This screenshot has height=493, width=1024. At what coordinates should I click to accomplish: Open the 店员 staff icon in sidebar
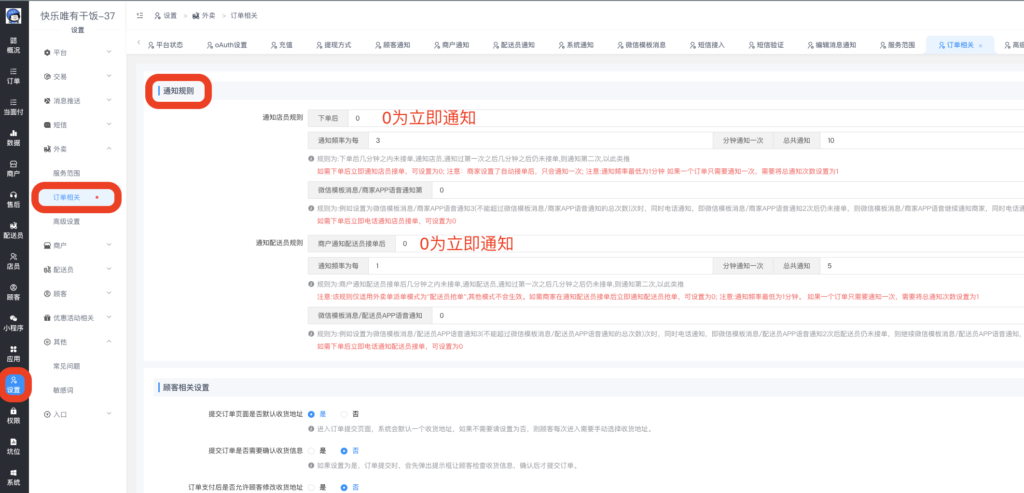point(13,261)
